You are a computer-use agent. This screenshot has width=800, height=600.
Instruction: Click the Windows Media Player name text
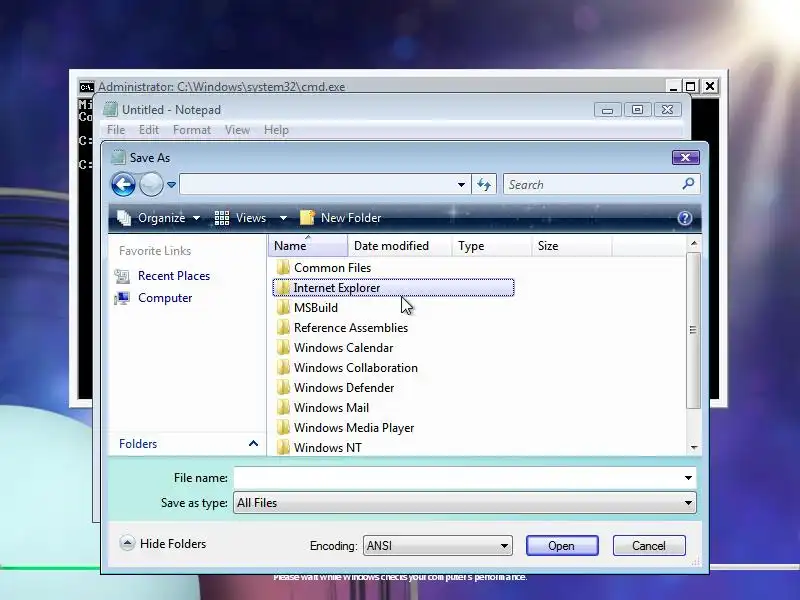(354, 428)
